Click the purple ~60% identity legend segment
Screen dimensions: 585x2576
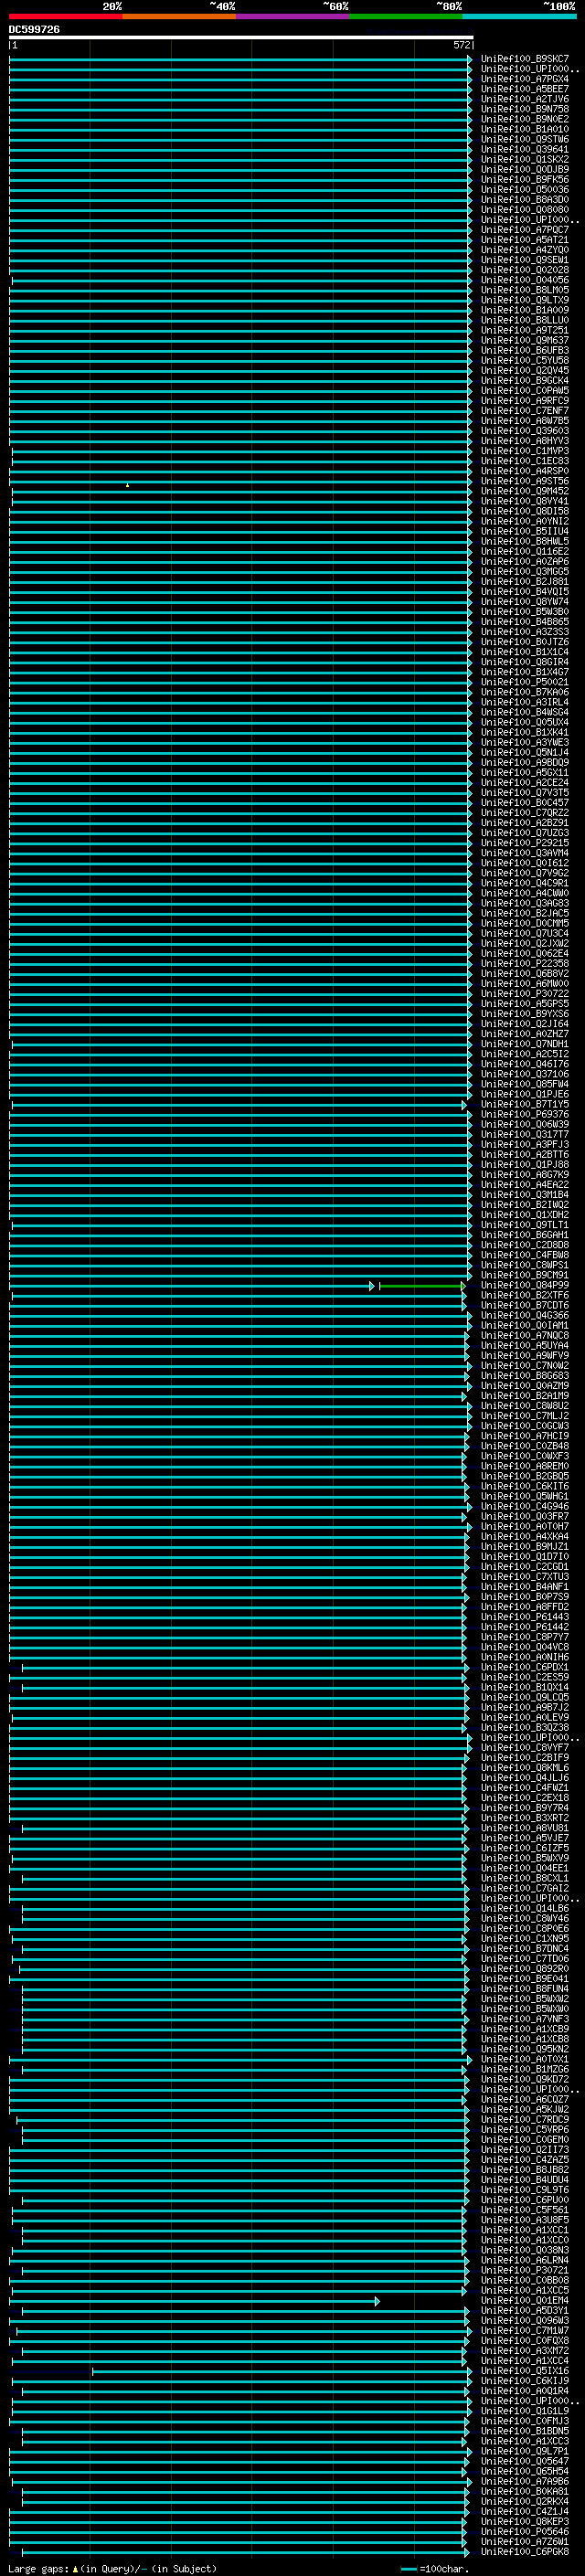tap(292, 17)
